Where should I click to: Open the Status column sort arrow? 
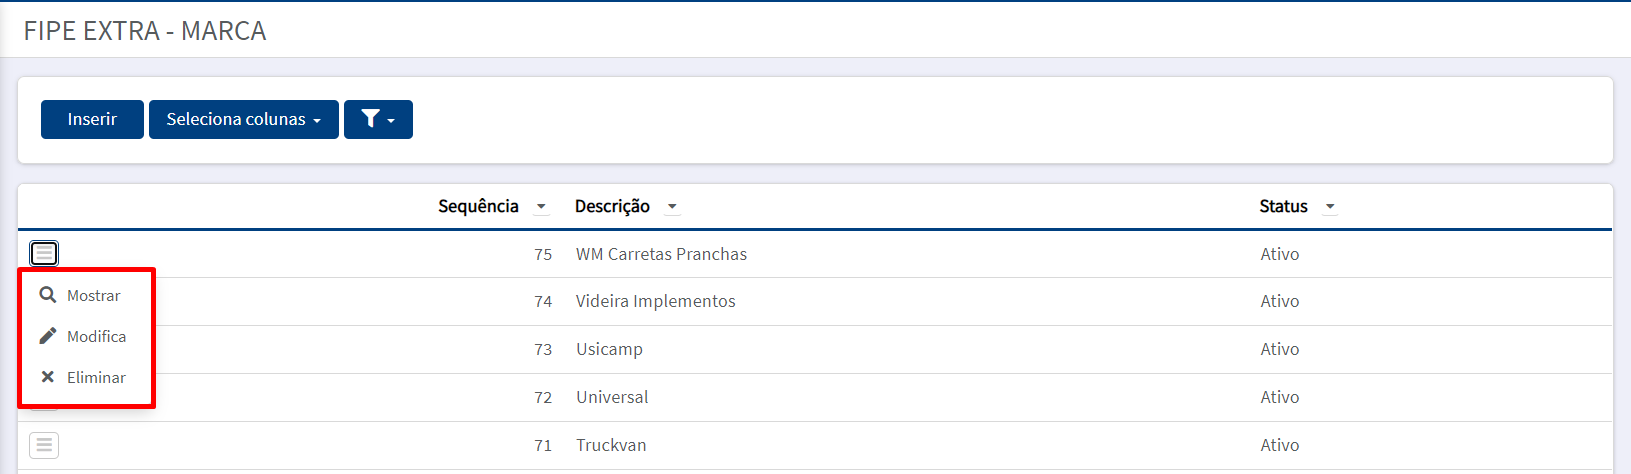[x=1330, y=207]
